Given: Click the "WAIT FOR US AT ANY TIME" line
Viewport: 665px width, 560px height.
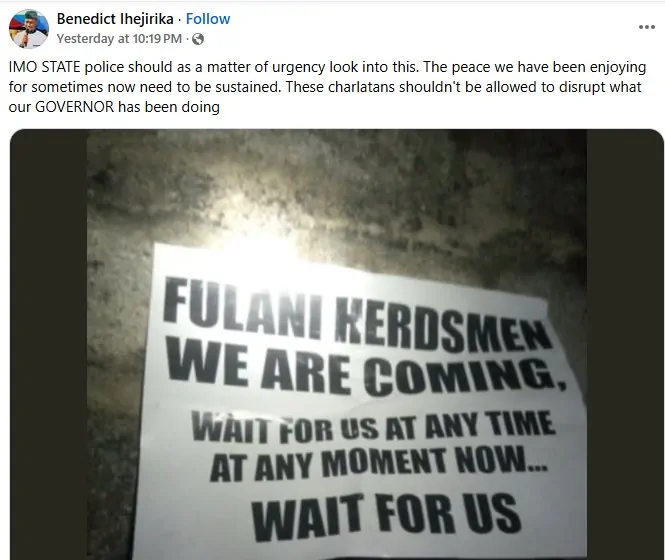Looking at the screenshot, I should 373,426.
